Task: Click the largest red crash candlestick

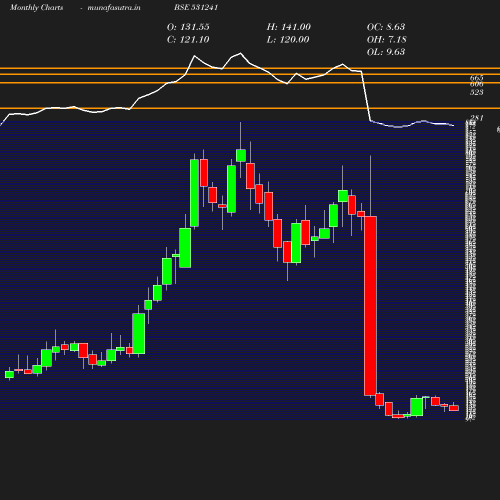Action: 370,306
